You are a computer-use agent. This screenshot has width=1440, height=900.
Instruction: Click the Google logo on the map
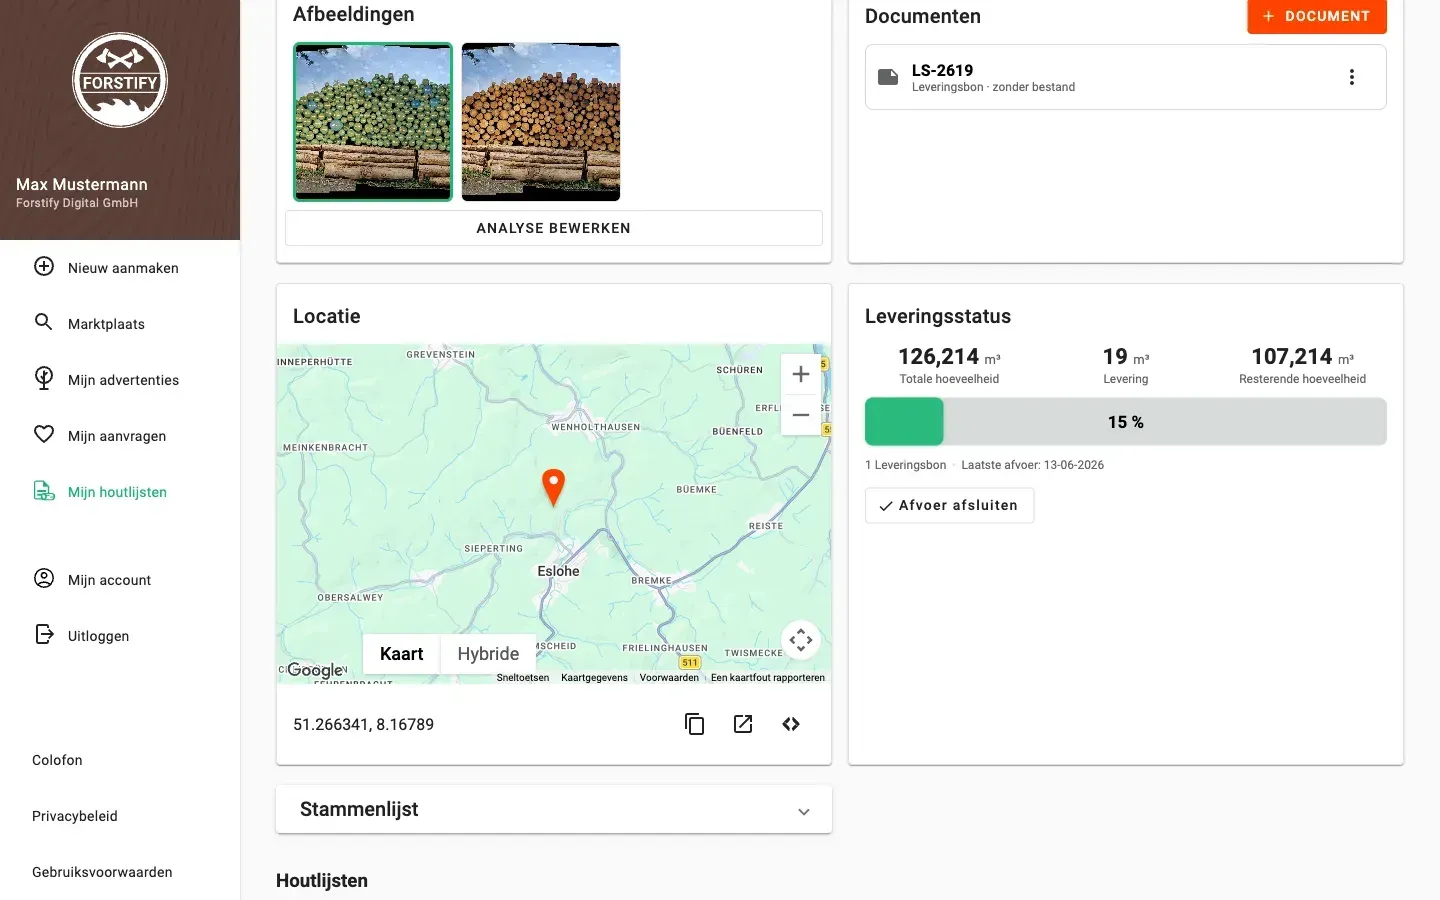[x=315, y=670]
